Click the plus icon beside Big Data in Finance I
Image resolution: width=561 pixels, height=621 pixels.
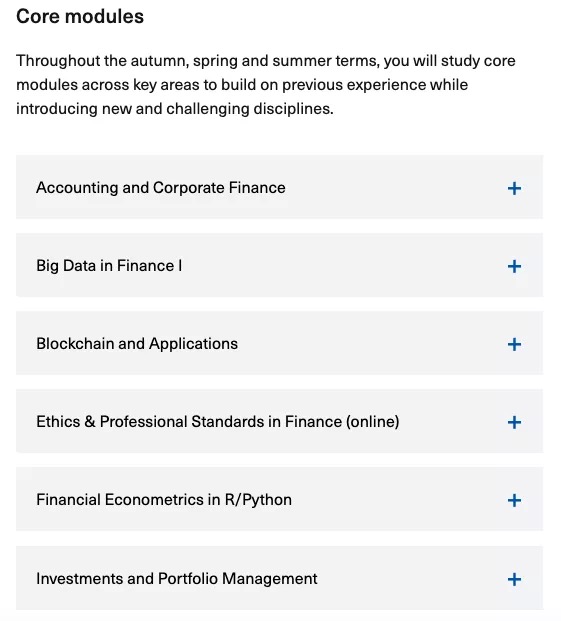[x=514, y=266]
